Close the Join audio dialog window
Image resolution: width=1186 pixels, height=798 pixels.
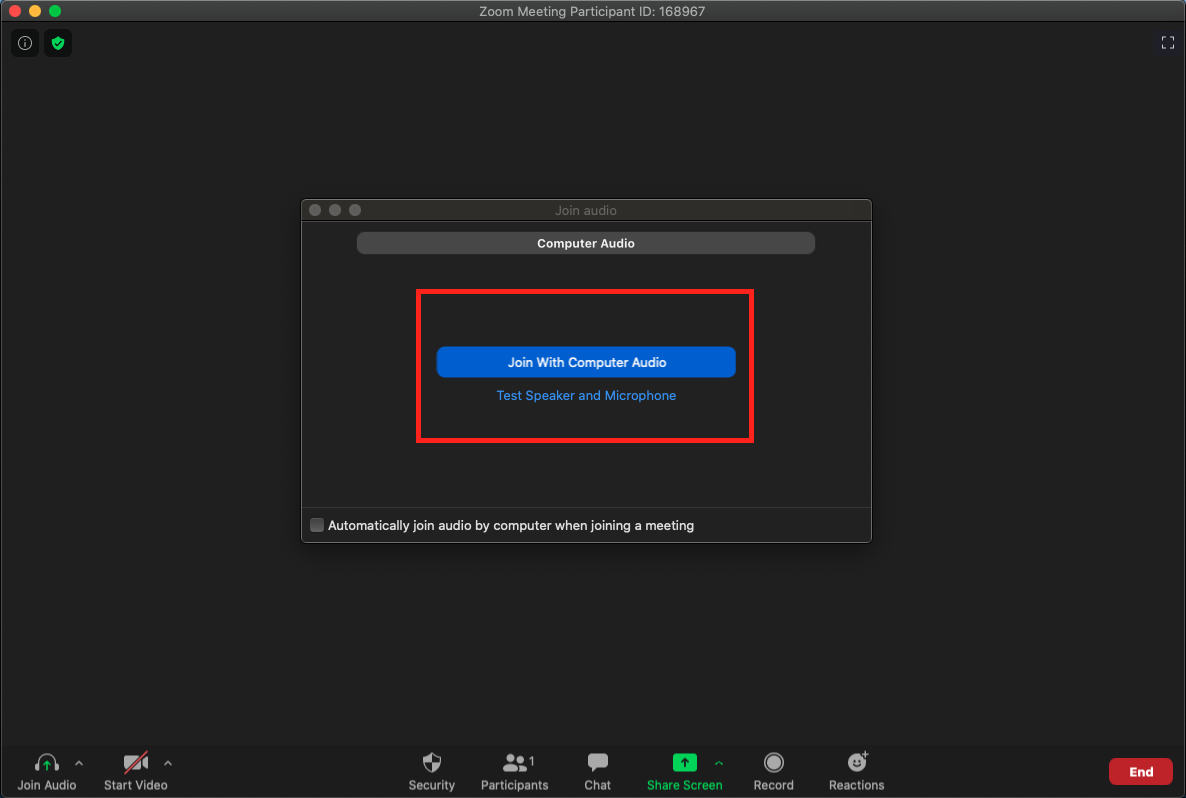tap(315, 210)
